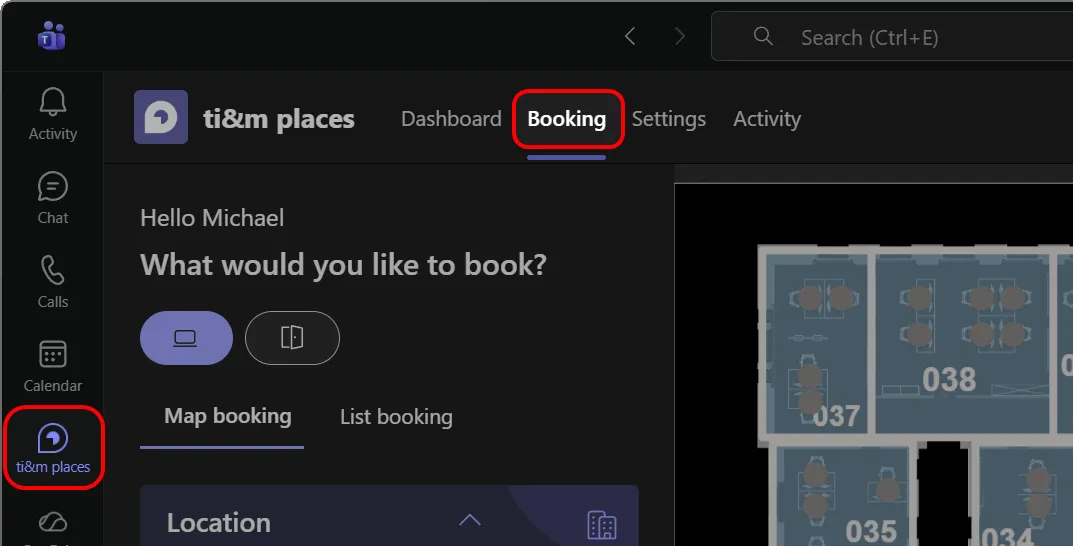Click the ti&m places app logo

coord(161,117)
